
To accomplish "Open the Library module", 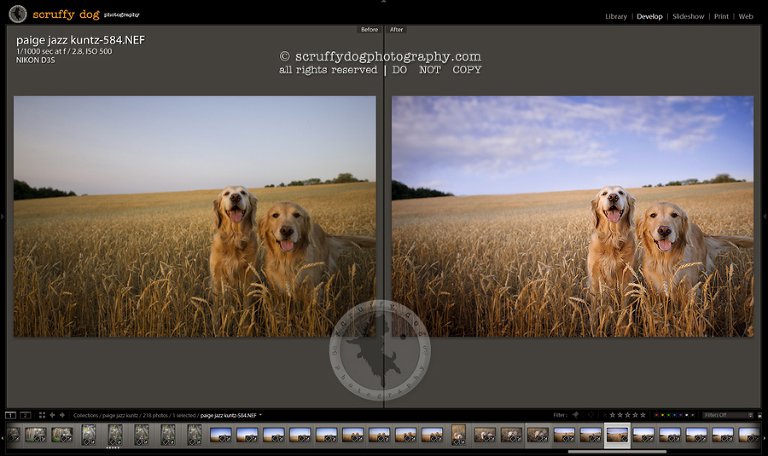I will click(616, 17).
